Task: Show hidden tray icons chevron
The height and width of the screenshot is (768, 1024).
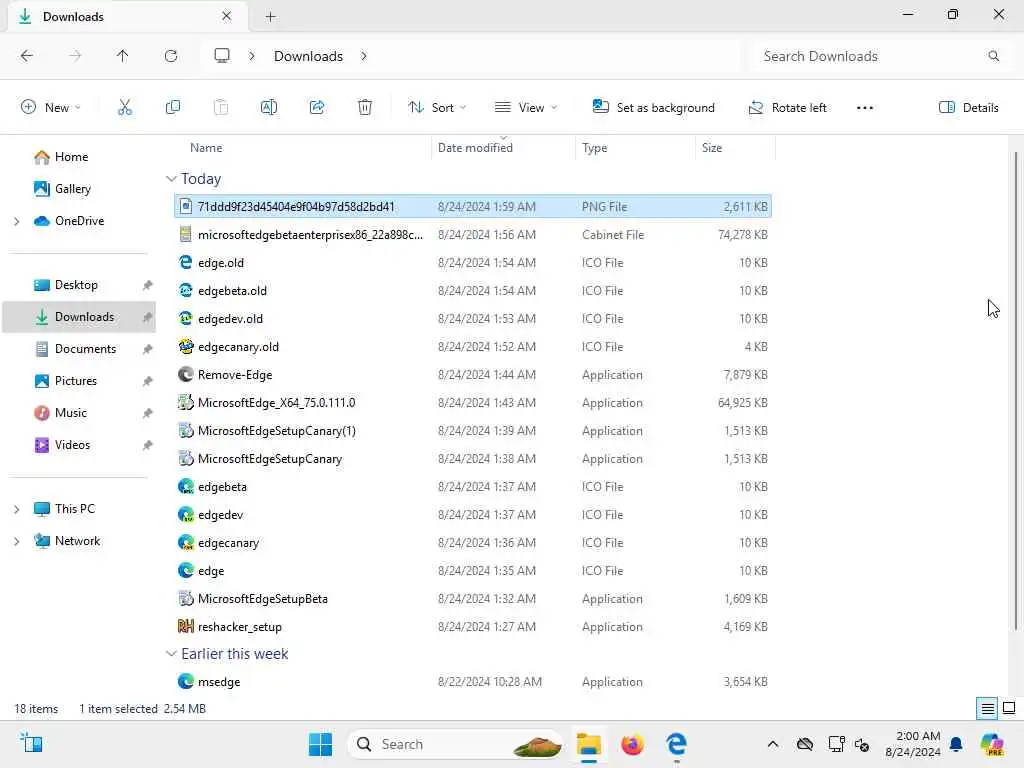Action: (773, 744)
